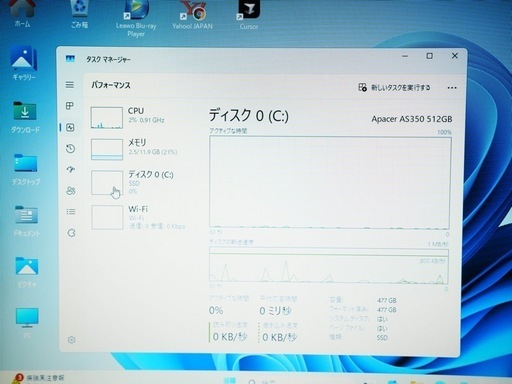Image resolution: width=512 pixels, height=384 pixels.
Task: Open the Task Manager hamburger navigation menu
Action: (x=70, y=85)
